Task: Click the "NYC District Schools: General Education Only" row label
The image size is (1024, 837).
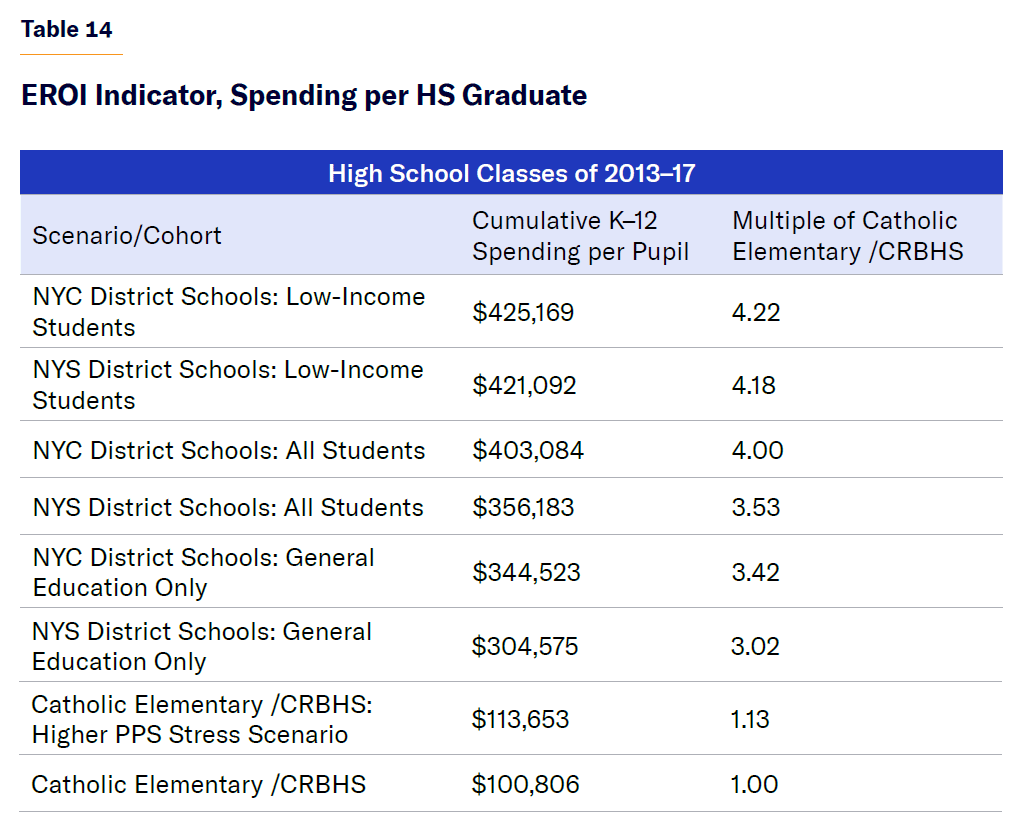Action: click(x=204, y=572)
